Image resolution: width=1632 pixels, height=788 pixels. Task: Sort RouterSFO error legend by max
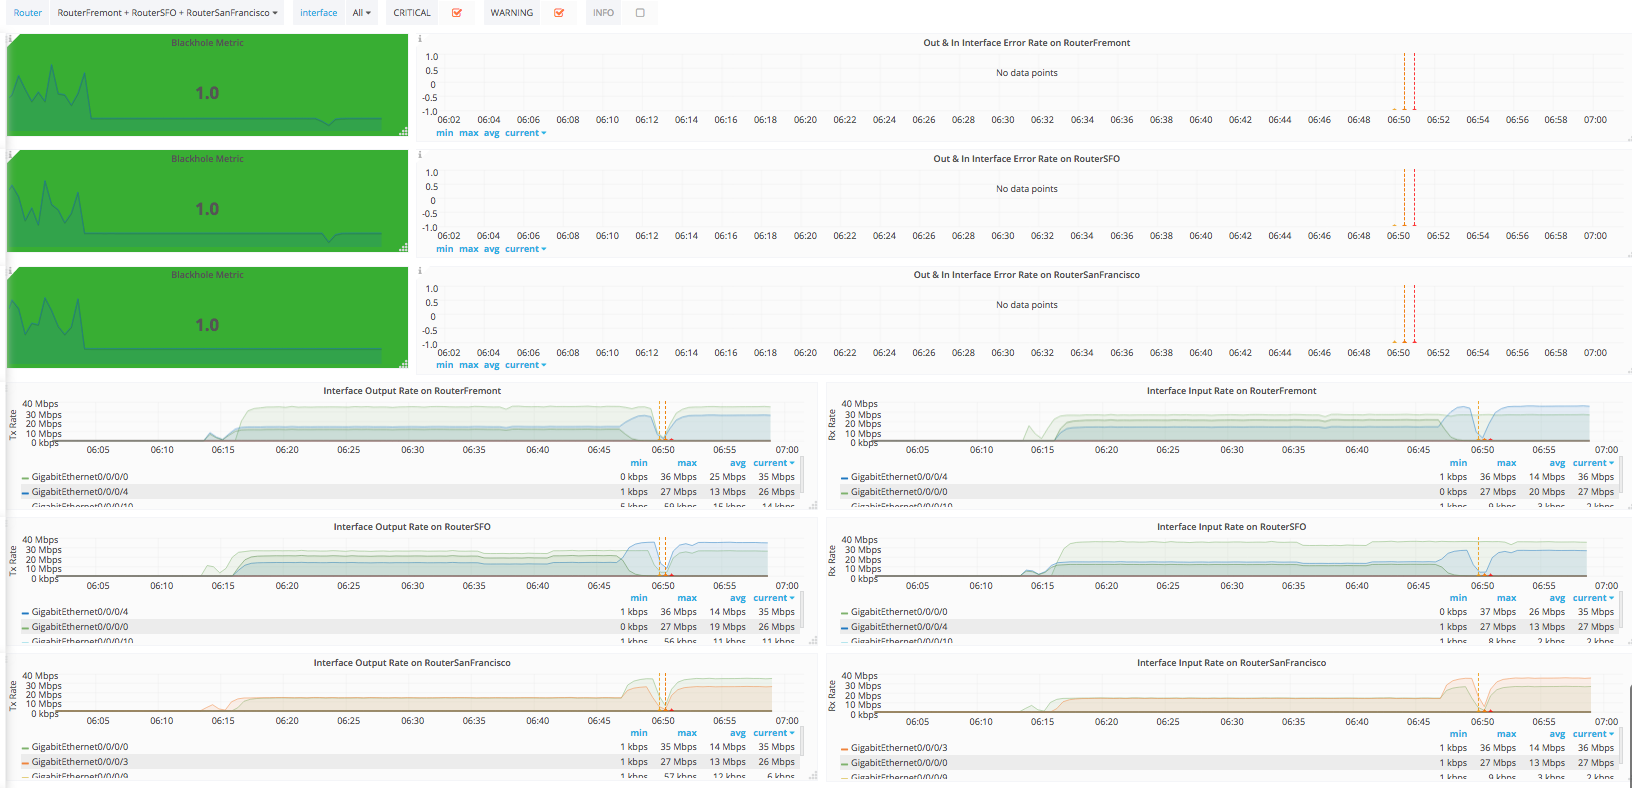pyautogui.click(x=468, y=249)
